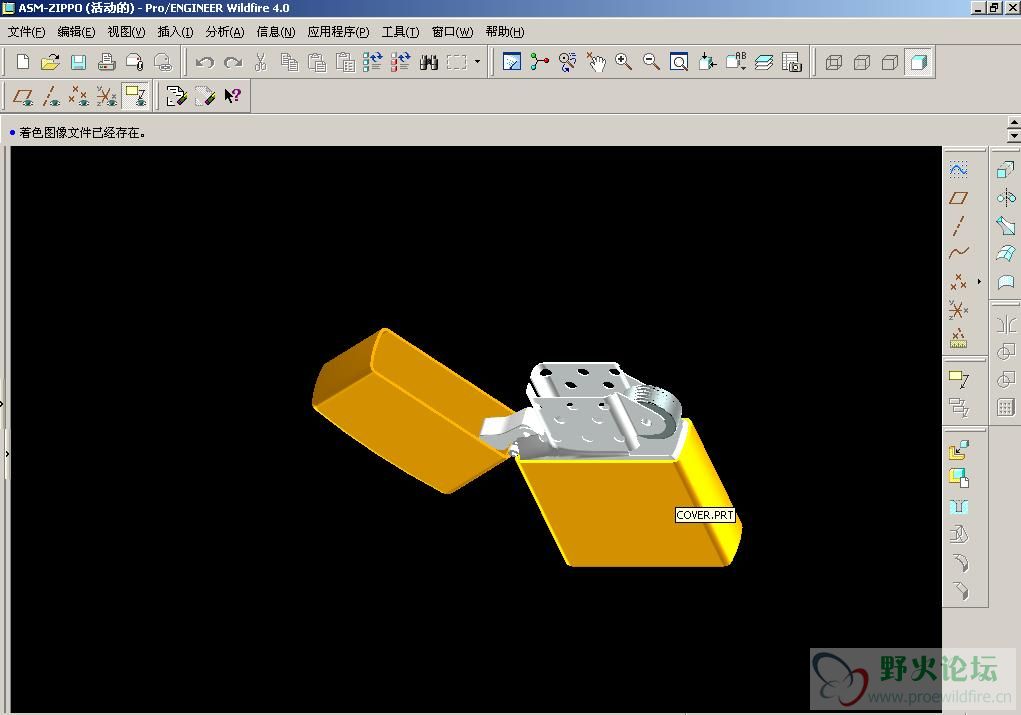This screenshot has height=715, width=1021.
Task: Open 信息(N) menu
Action: (275, 32)
